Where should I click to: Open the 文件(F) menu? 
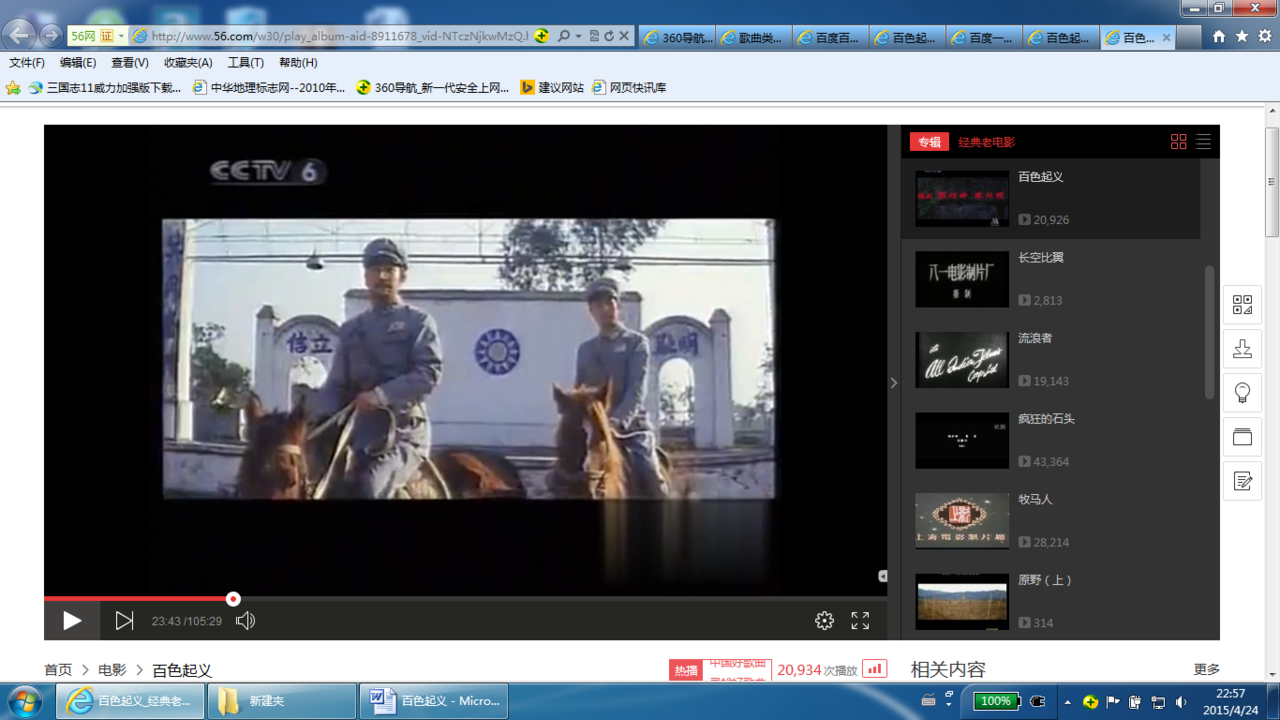click(27, 63)
